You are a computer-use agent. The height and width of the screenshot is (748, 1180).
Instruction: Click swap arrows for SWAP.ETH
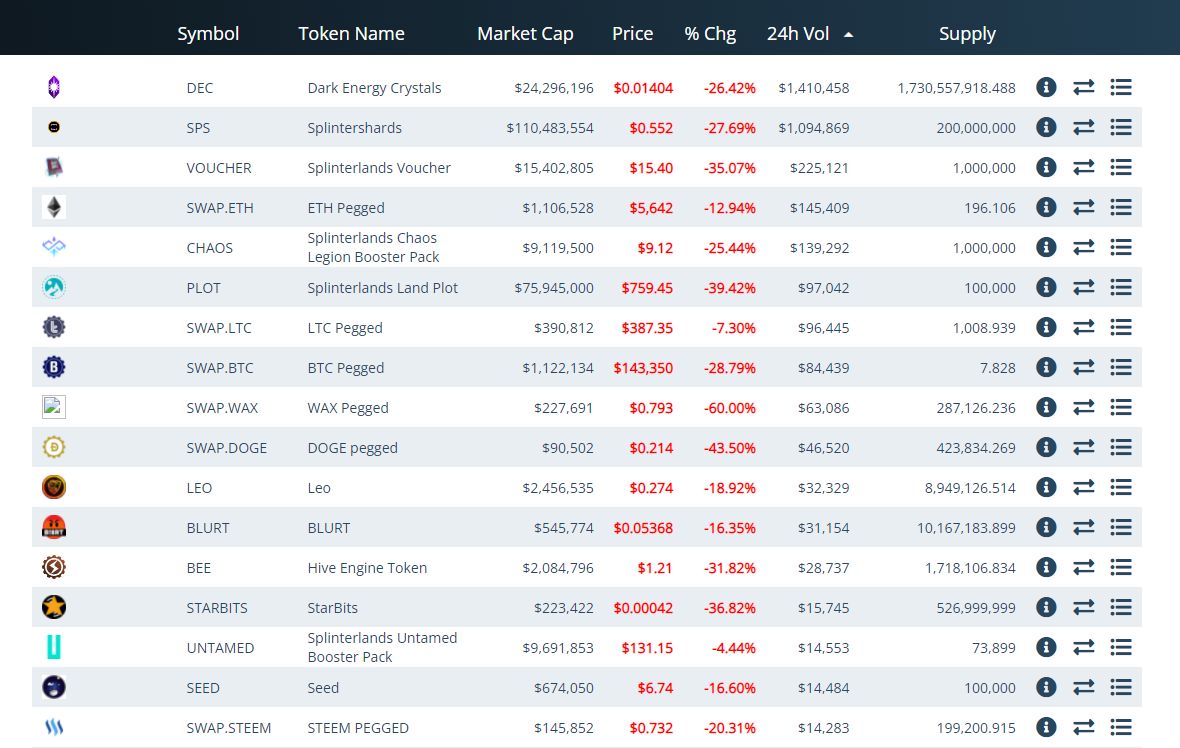(x=1084, y=207)
